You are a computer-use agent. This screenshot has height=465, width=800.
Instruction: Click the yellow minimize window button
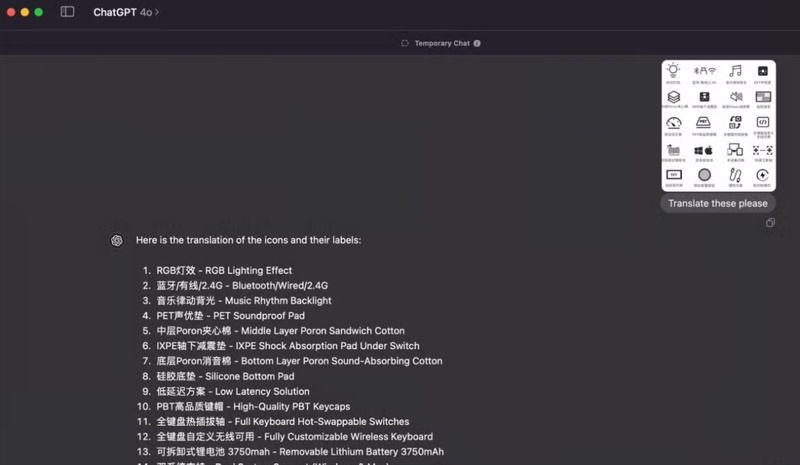click(x=24, y=12)
